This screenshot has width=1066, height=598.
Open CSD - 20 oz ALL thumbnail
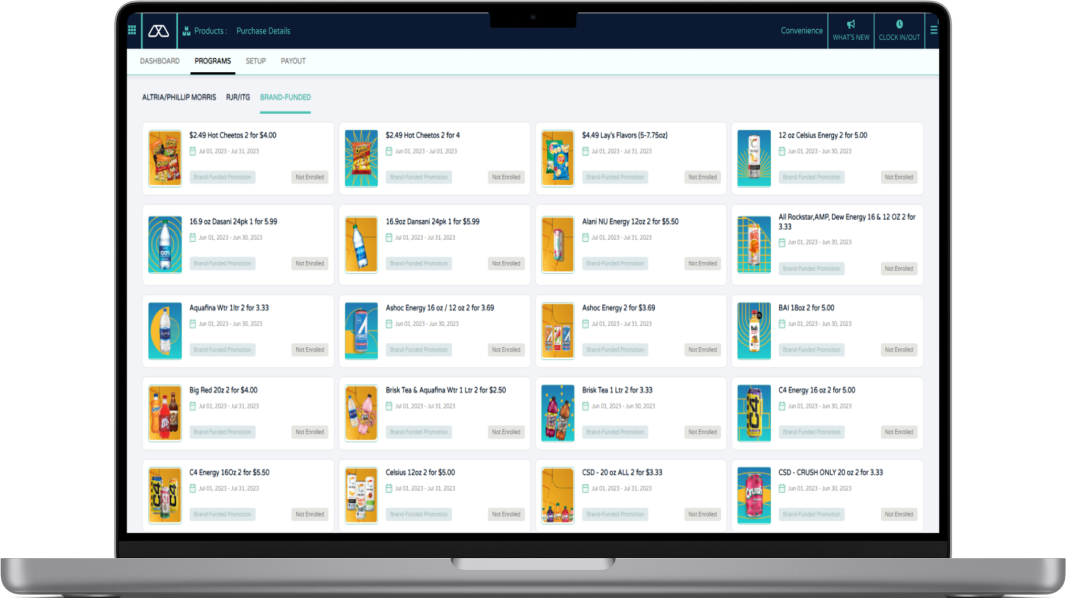[x=557, y=495]
